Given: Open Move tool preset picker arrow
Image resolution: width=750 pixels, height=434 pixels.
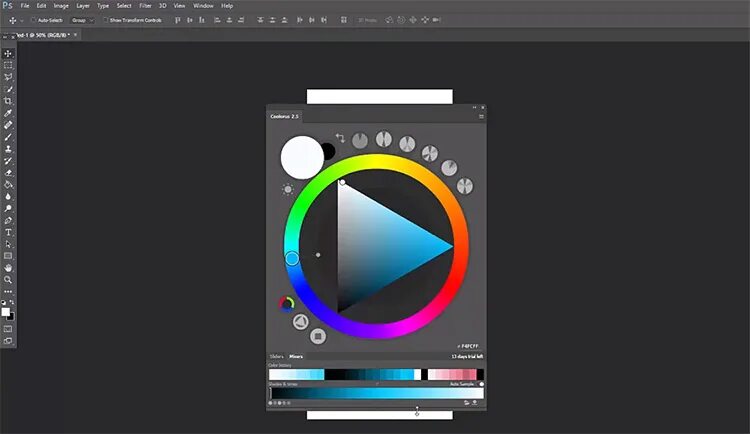Looking at the screenshot, I should click(x=22, y=21).
